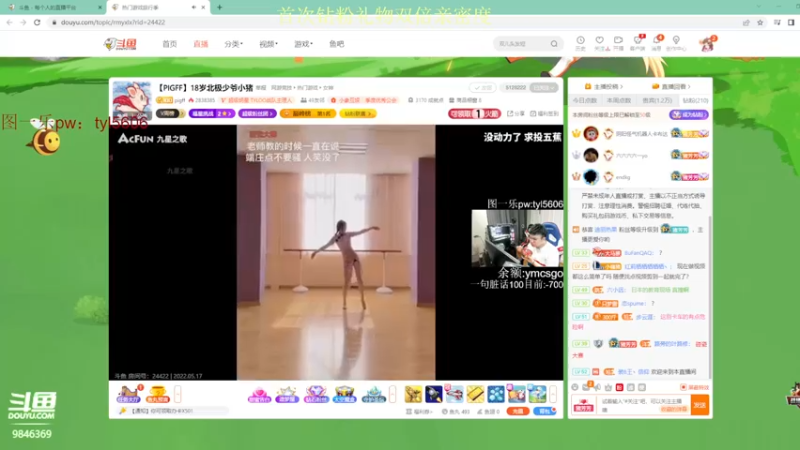800x450 pixels.
Task: Open the 鱼吧 menu item
Action: click(336, 44)
